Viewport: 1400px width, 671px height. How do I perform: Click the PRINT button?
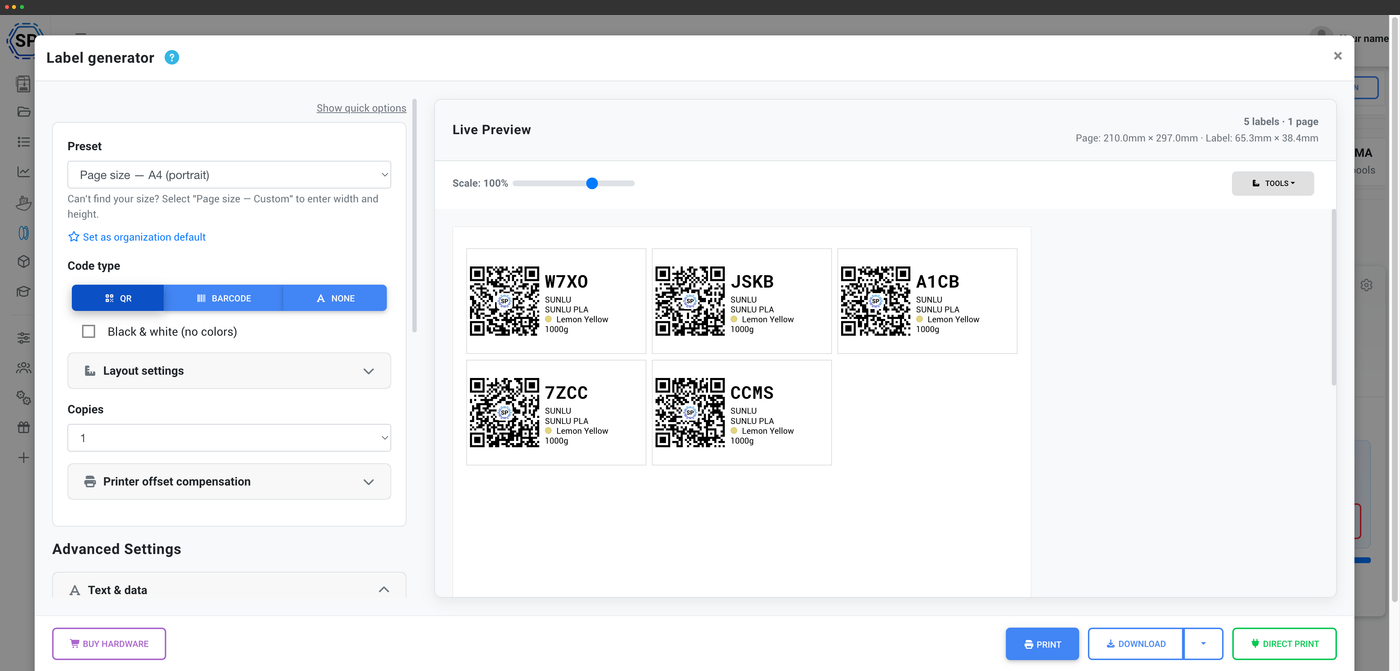pos(1042,644)
